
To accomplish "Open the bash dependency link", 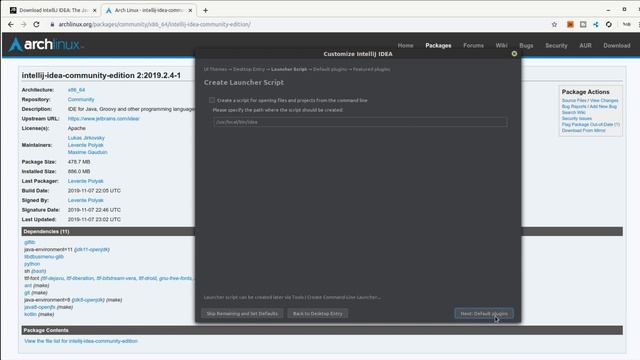I will click(38, 271).
